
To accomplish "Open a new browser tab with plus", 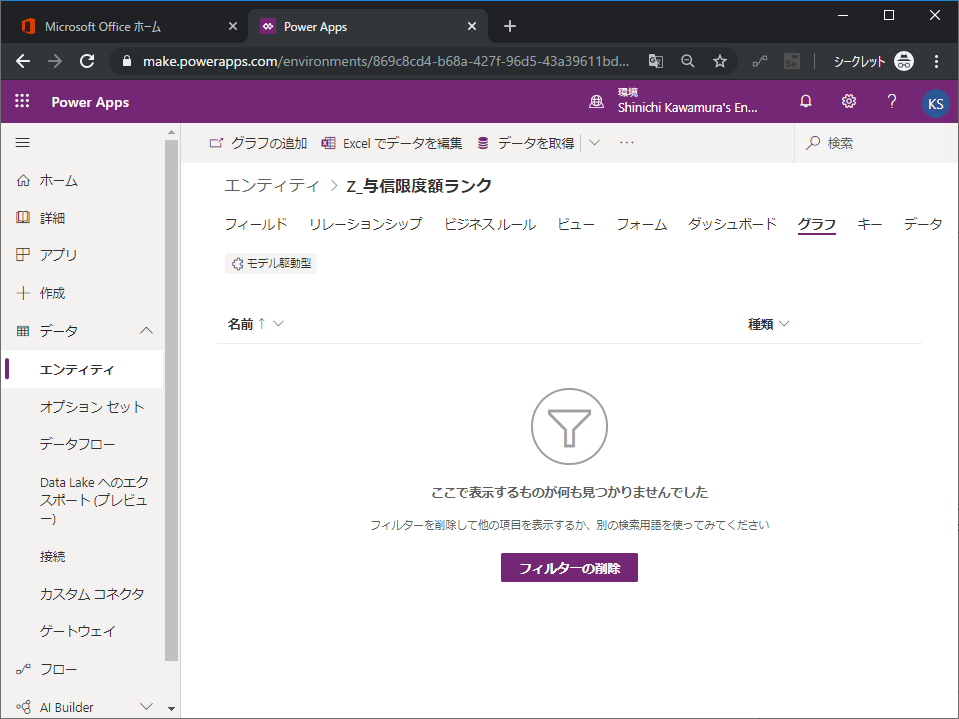I will click(509, 26).
